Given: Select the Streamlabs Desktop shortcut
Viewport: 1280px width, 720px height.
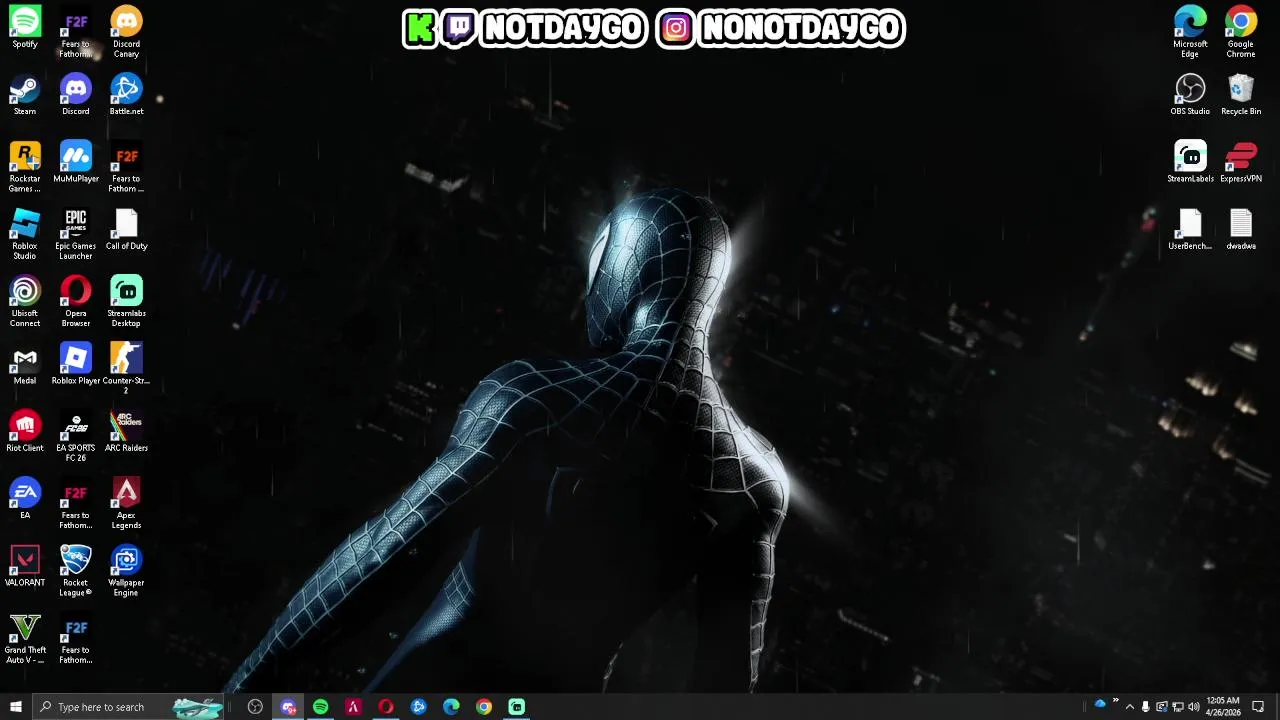Looking at the screenshot, I should point(126,301).
